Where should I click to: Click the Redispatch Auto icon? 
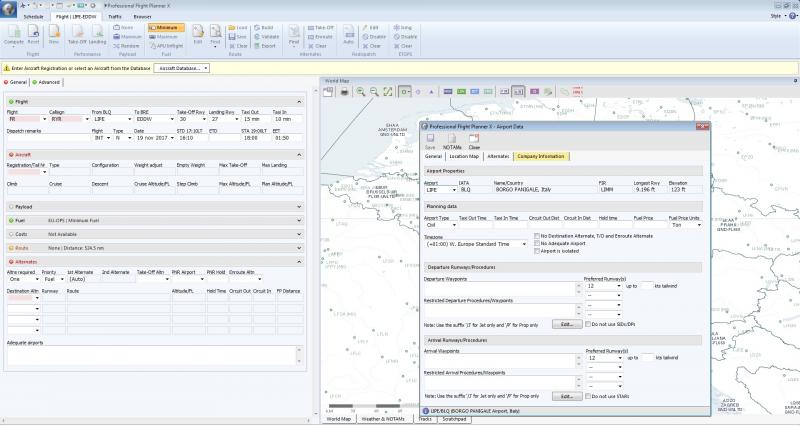point(348,35)
